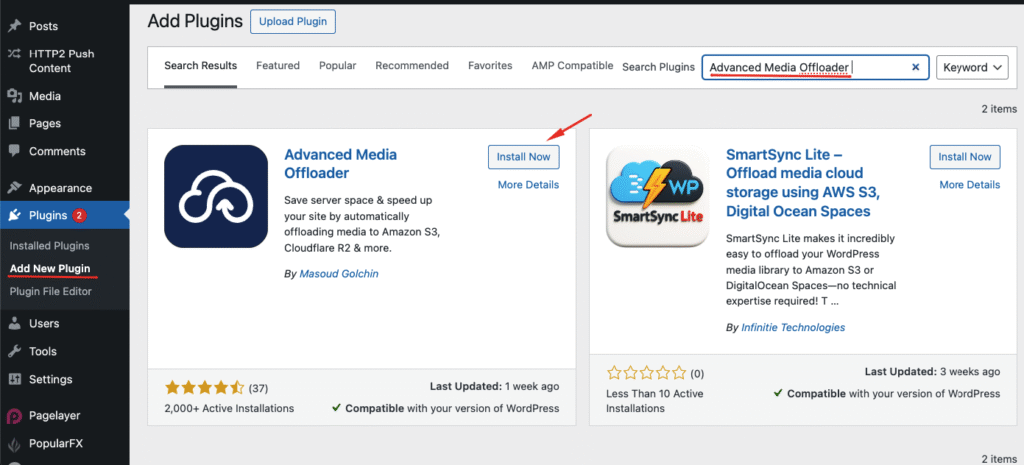The height and width of the screenshot is (465, 1024).
Task: Click 'Last Updated: 1 week ago' text
Action: (x=494, y=387)
